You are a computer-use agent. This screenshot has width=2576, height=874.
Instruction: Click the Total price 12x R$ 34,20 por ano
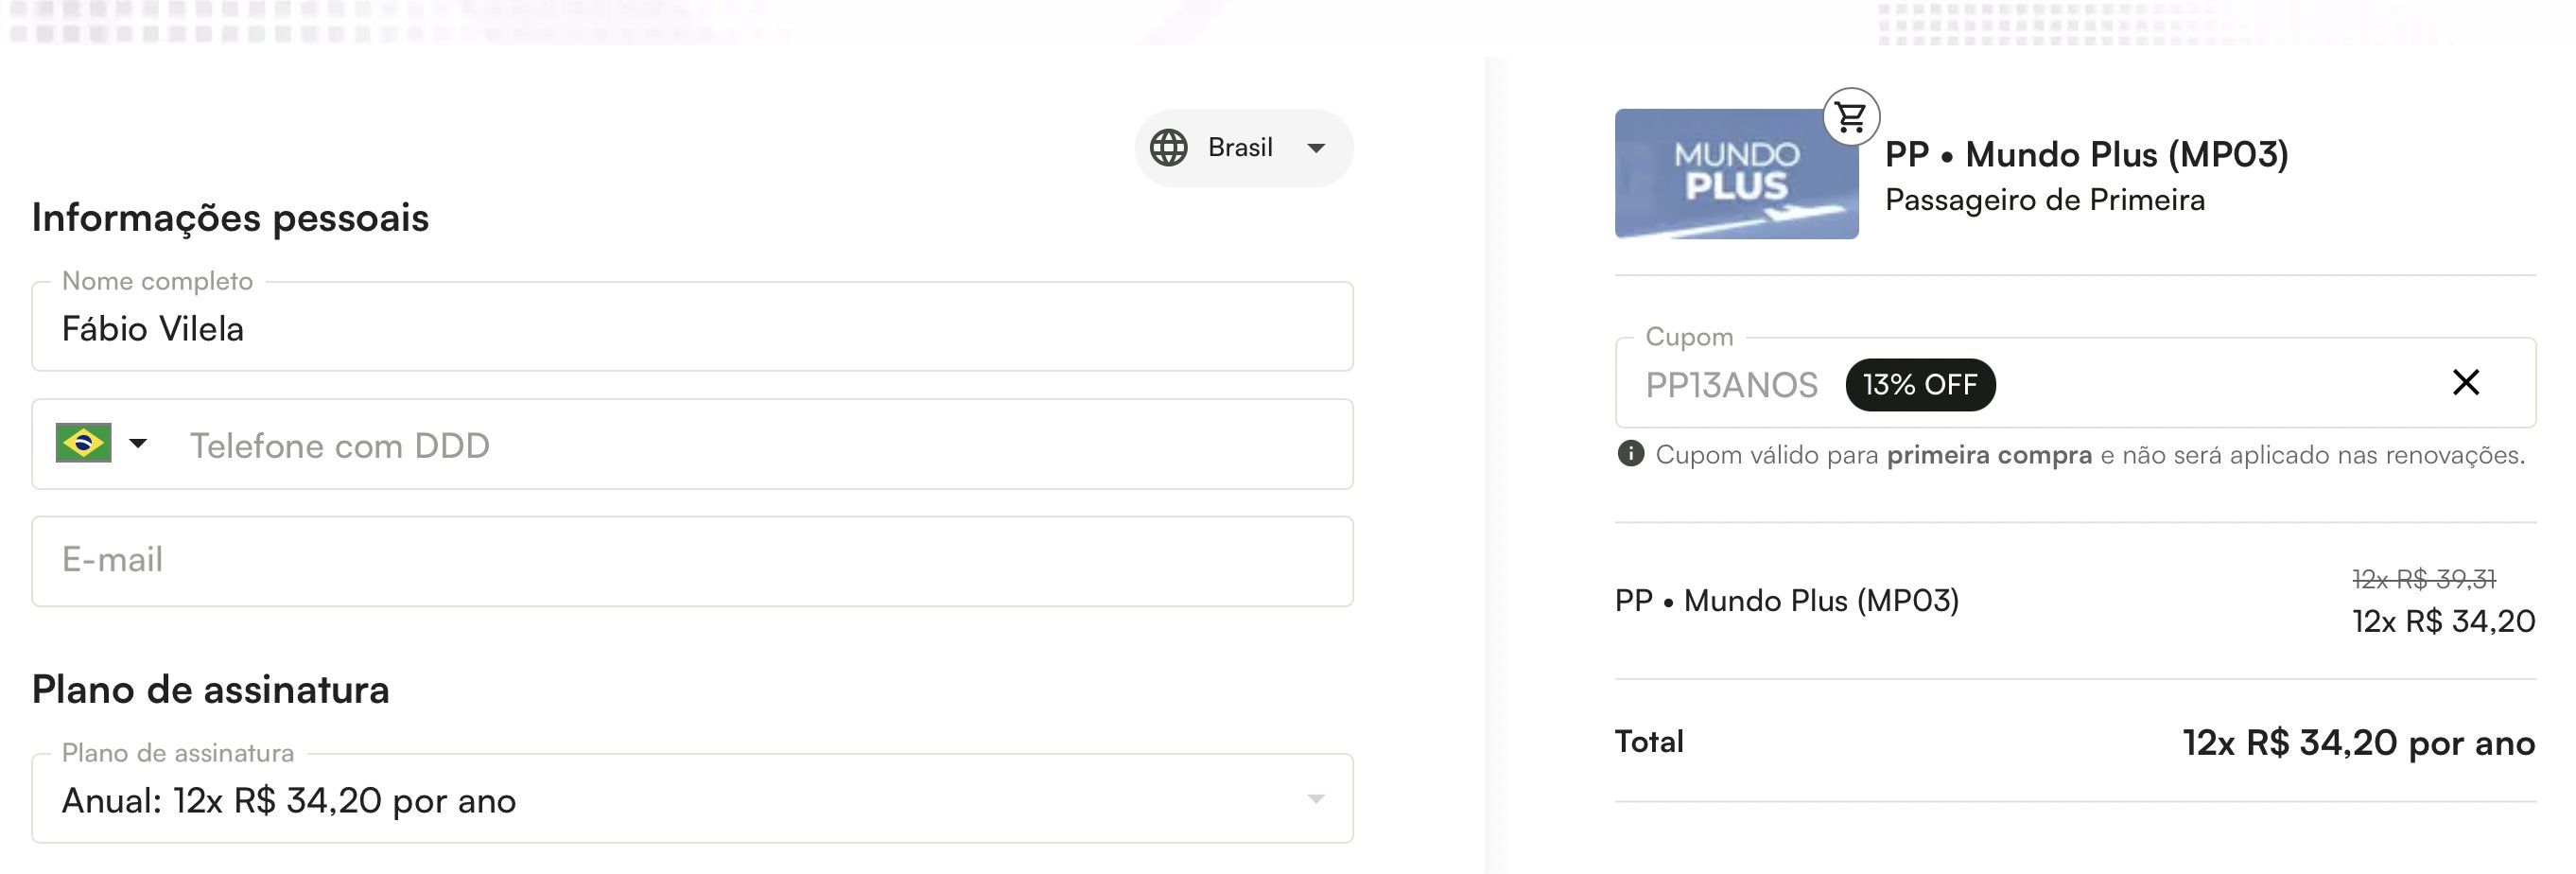pyautogui.click(x=2358, y=743)
